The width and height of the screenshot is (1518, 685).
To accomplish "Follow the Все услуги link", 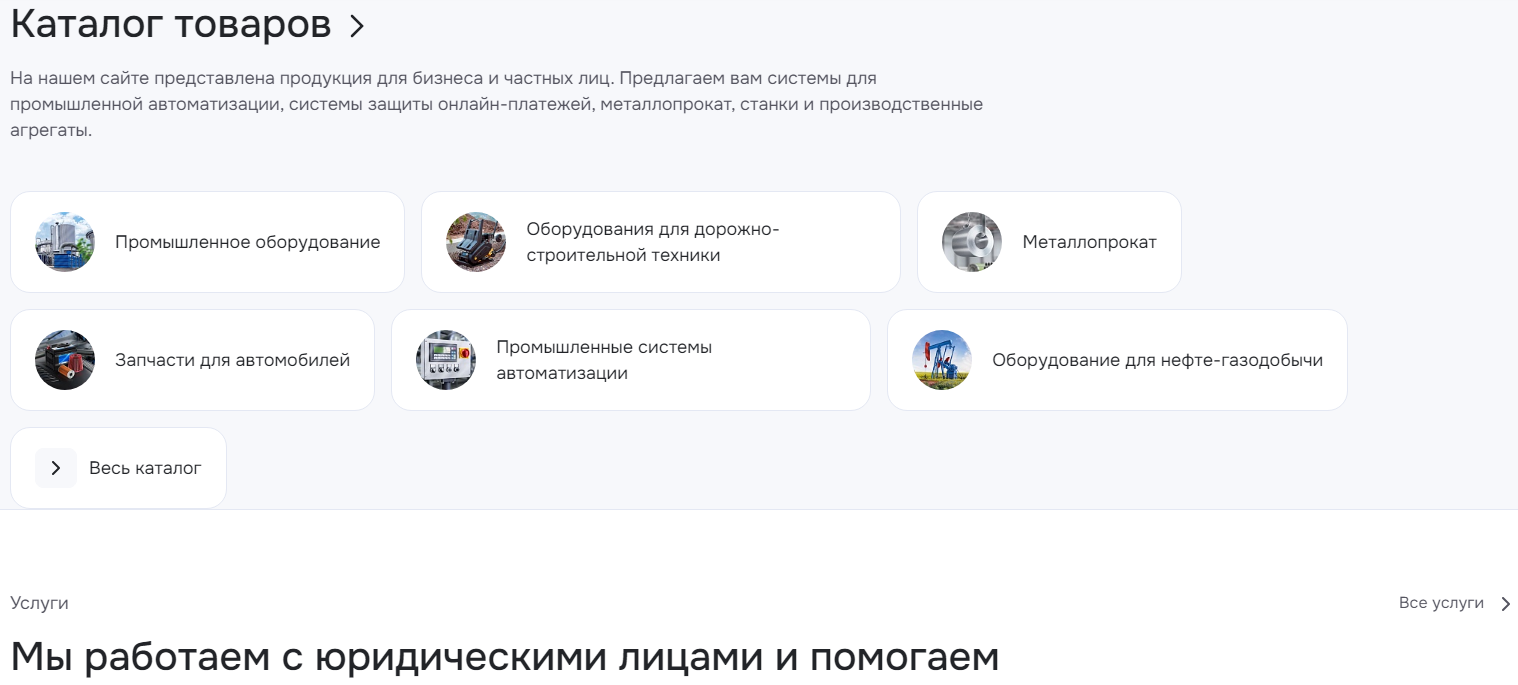I will pos(1441,603).
